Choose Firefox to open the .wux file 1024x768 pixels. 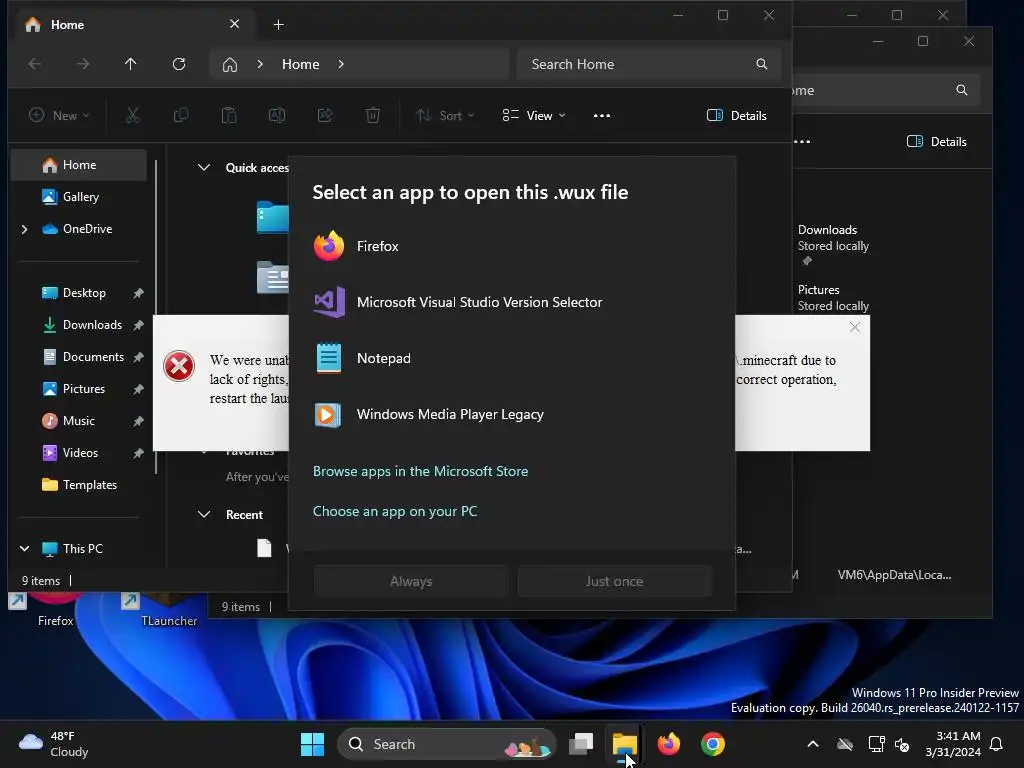(511, 246)
